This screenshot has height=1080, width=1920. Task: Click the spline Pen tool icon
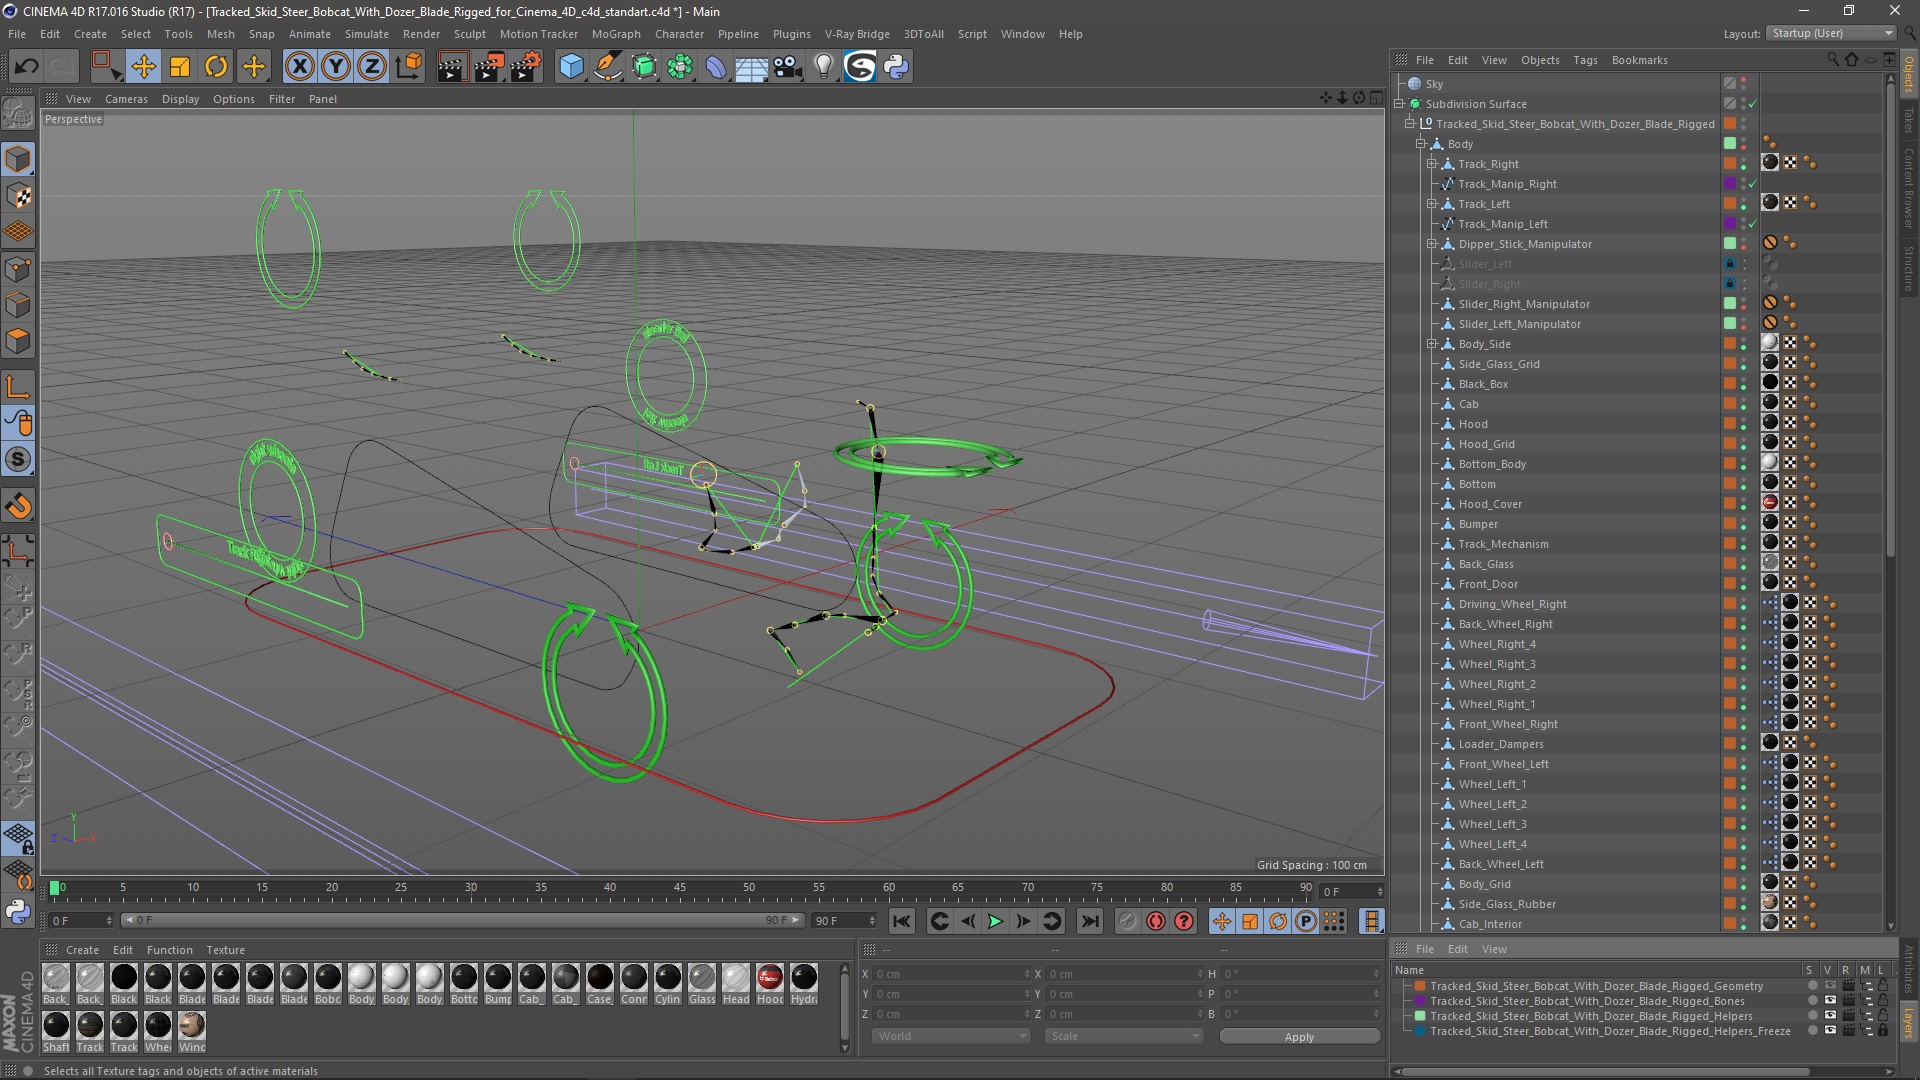point(607,67)
